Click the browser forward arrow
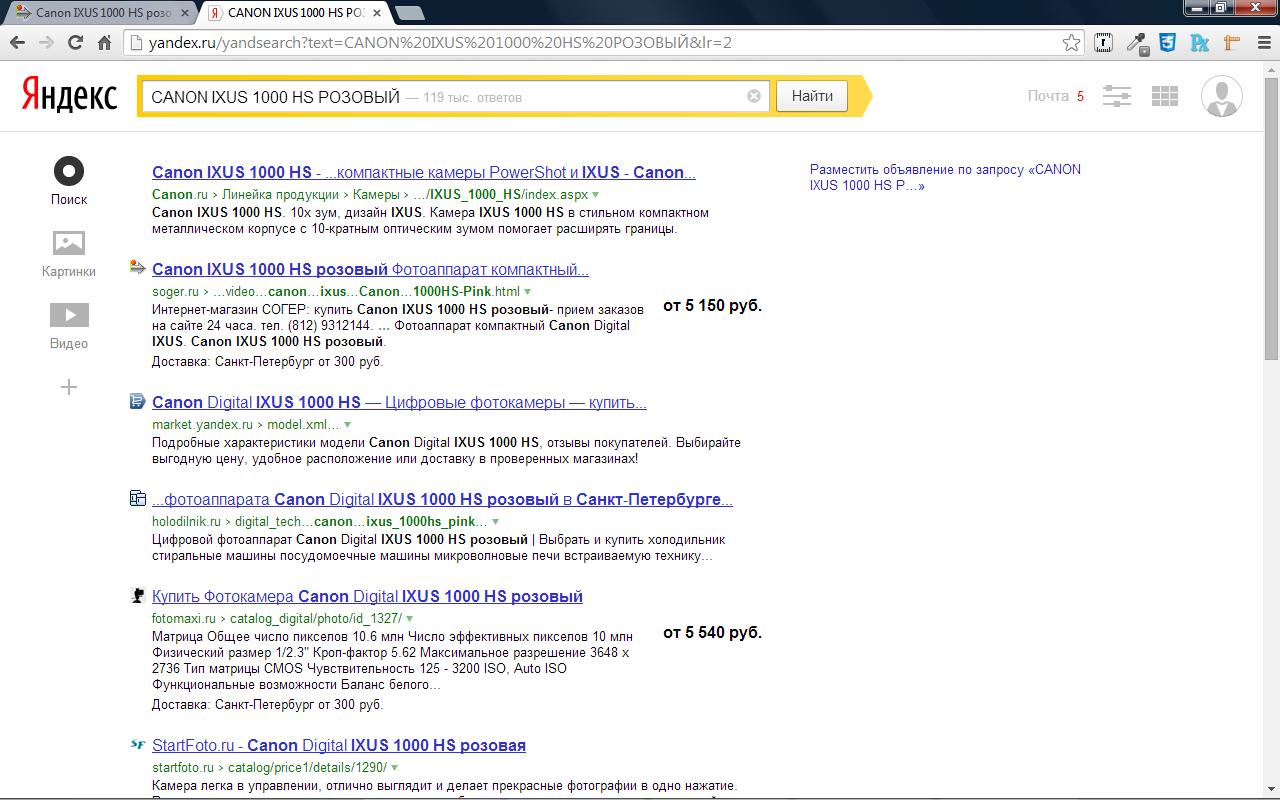The image size is (1280, 800). [46, 43]
